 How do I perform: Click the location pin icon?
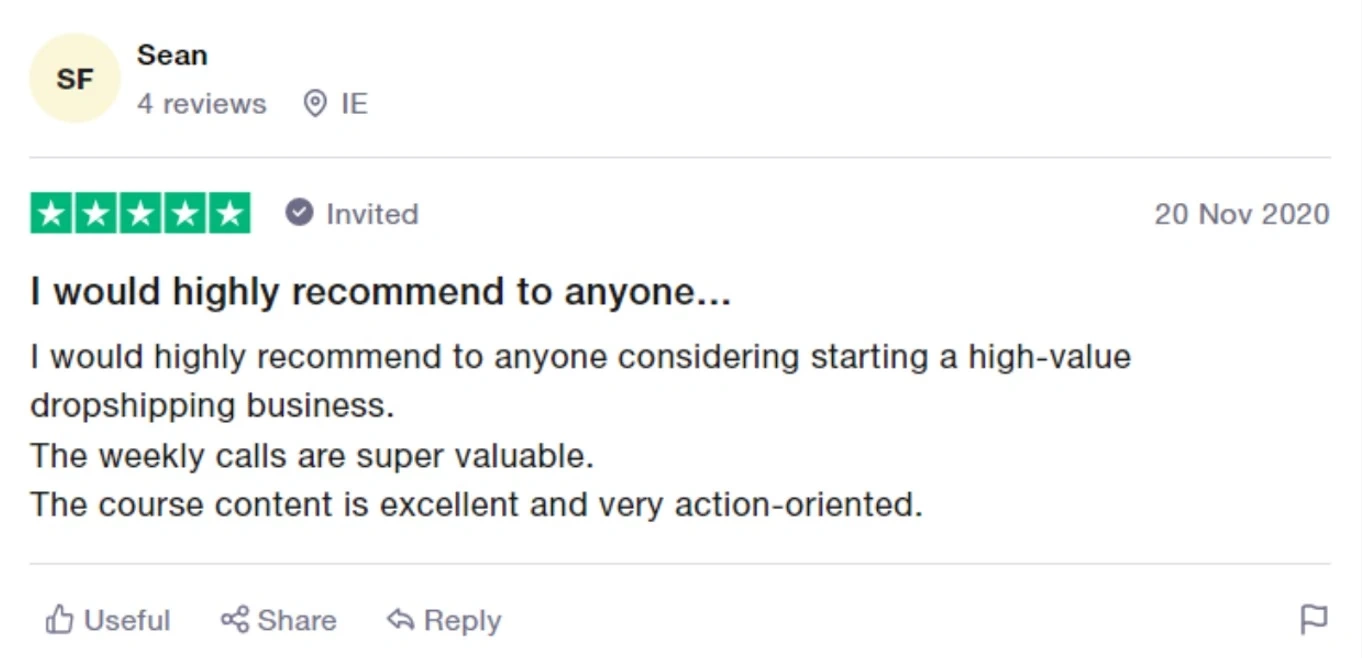pyautogui.click(x=315, y=103)
